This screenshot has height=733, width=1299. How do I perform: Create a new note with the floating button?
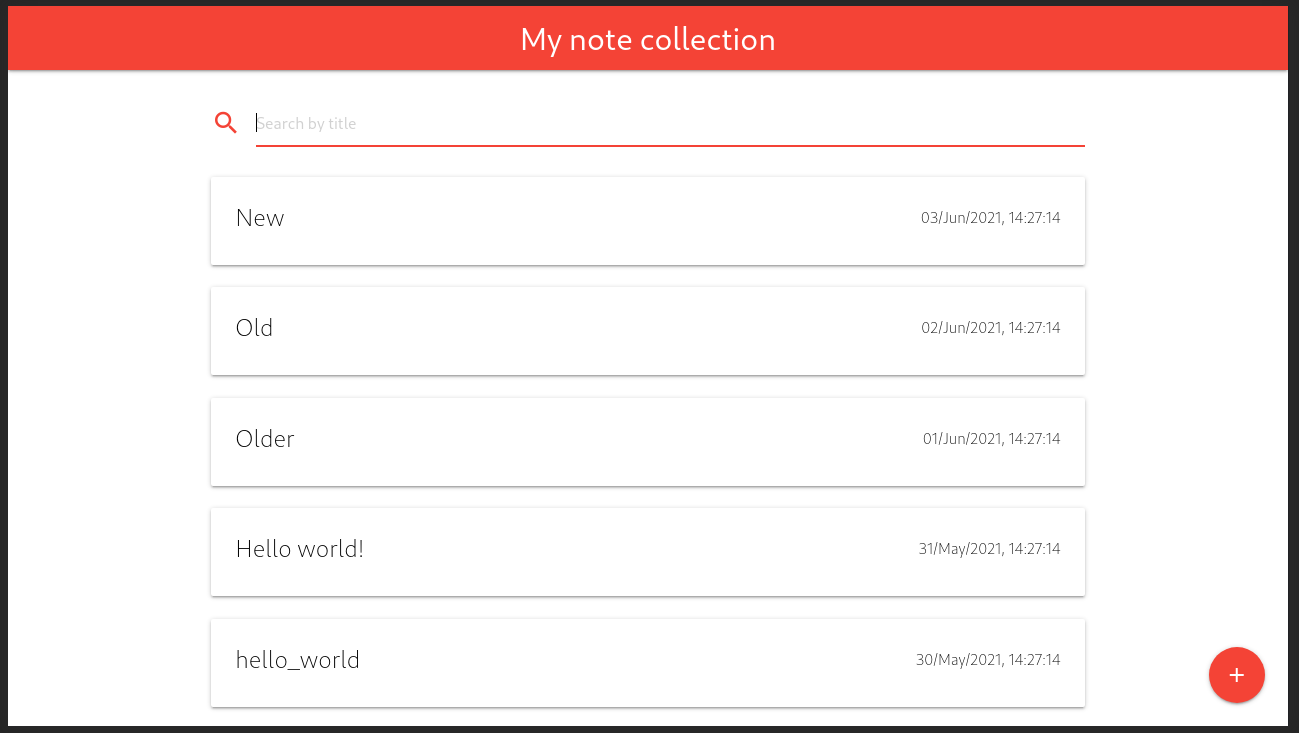point(1237,675)
